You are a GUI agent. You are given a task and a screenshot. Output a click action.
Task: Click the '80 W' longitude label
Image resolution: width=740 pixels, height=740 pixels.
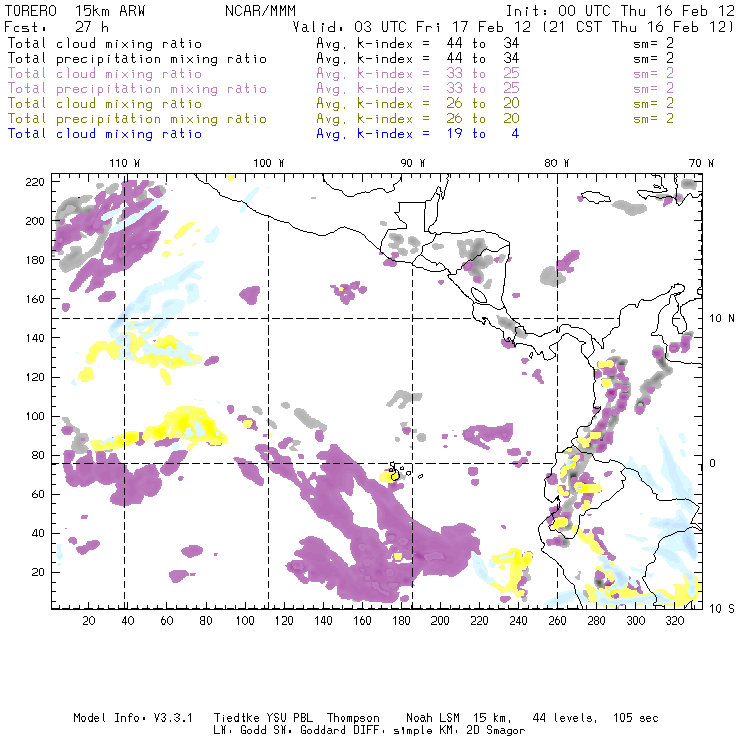[x=556, y=163]
